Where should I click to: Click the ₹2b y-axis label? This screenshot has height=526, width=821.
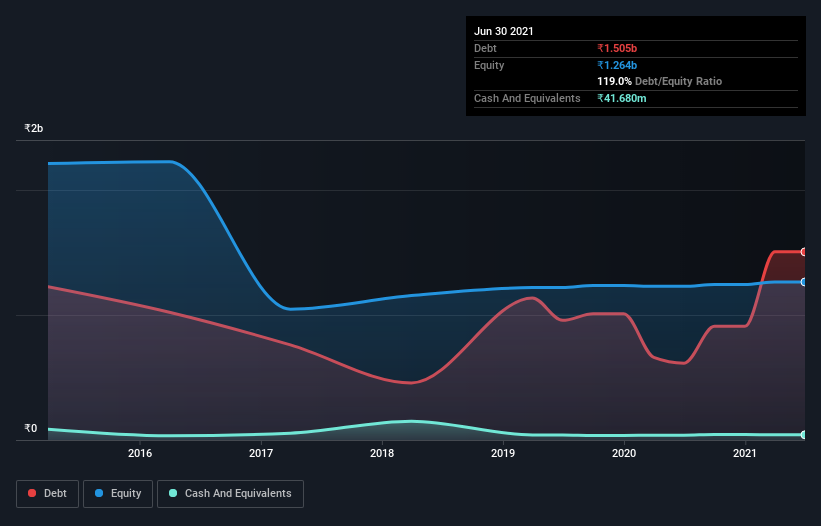pyautogui.click(x=34, y=128)
